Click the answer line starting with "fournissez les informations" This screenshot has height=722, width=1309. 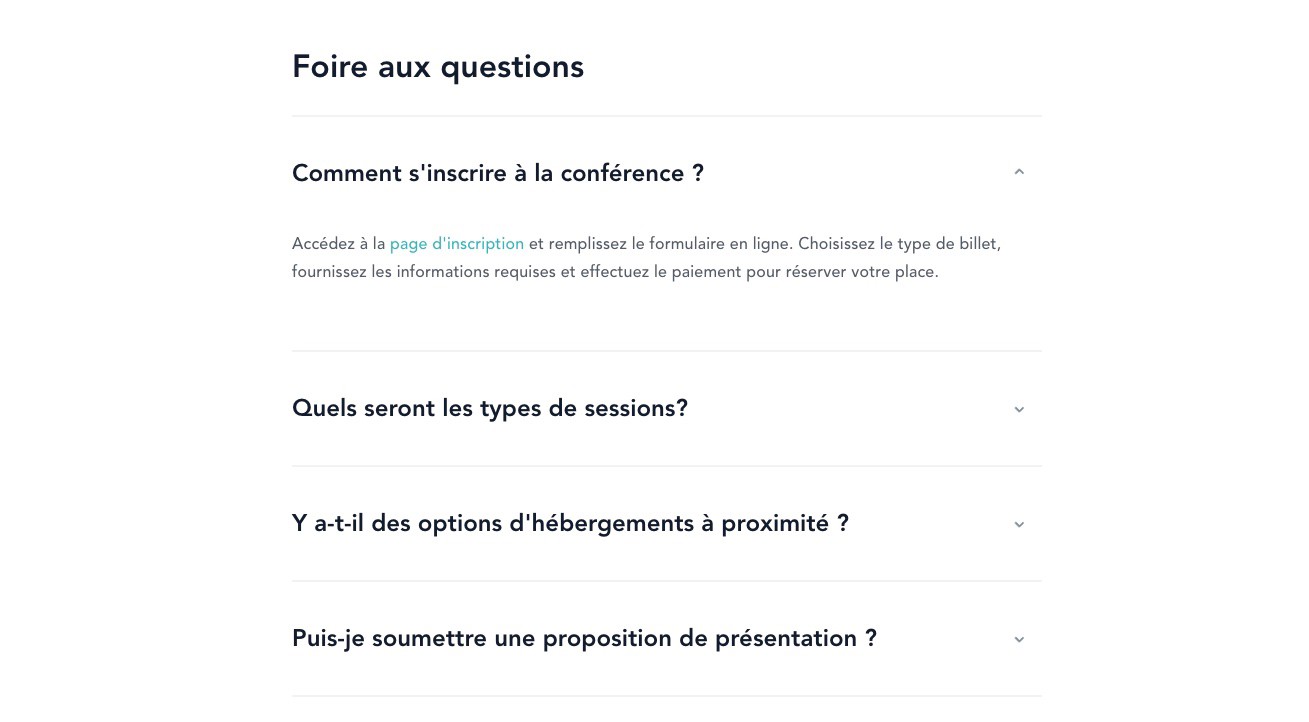(x=614, y=272)
